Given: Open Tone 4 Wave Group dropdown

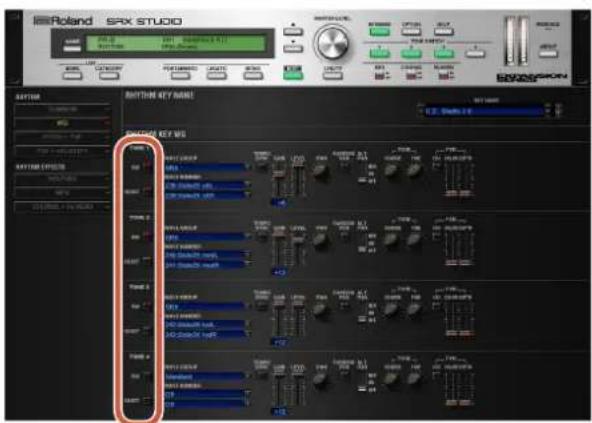Looking at the screenshot, I should point(208,377).
